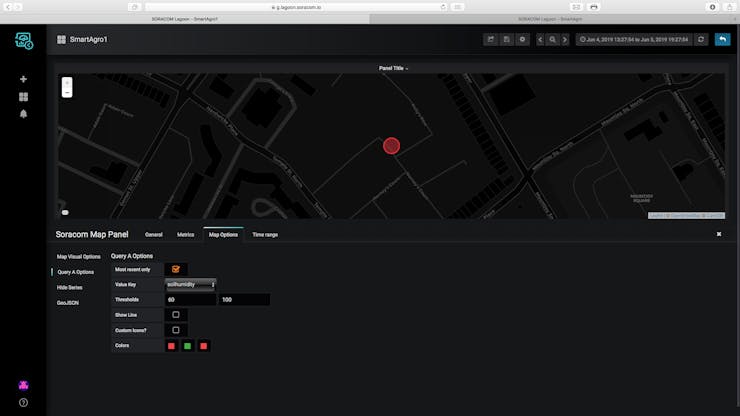Open the SmartAgro1 dashboard picker

tap(83, 40)
